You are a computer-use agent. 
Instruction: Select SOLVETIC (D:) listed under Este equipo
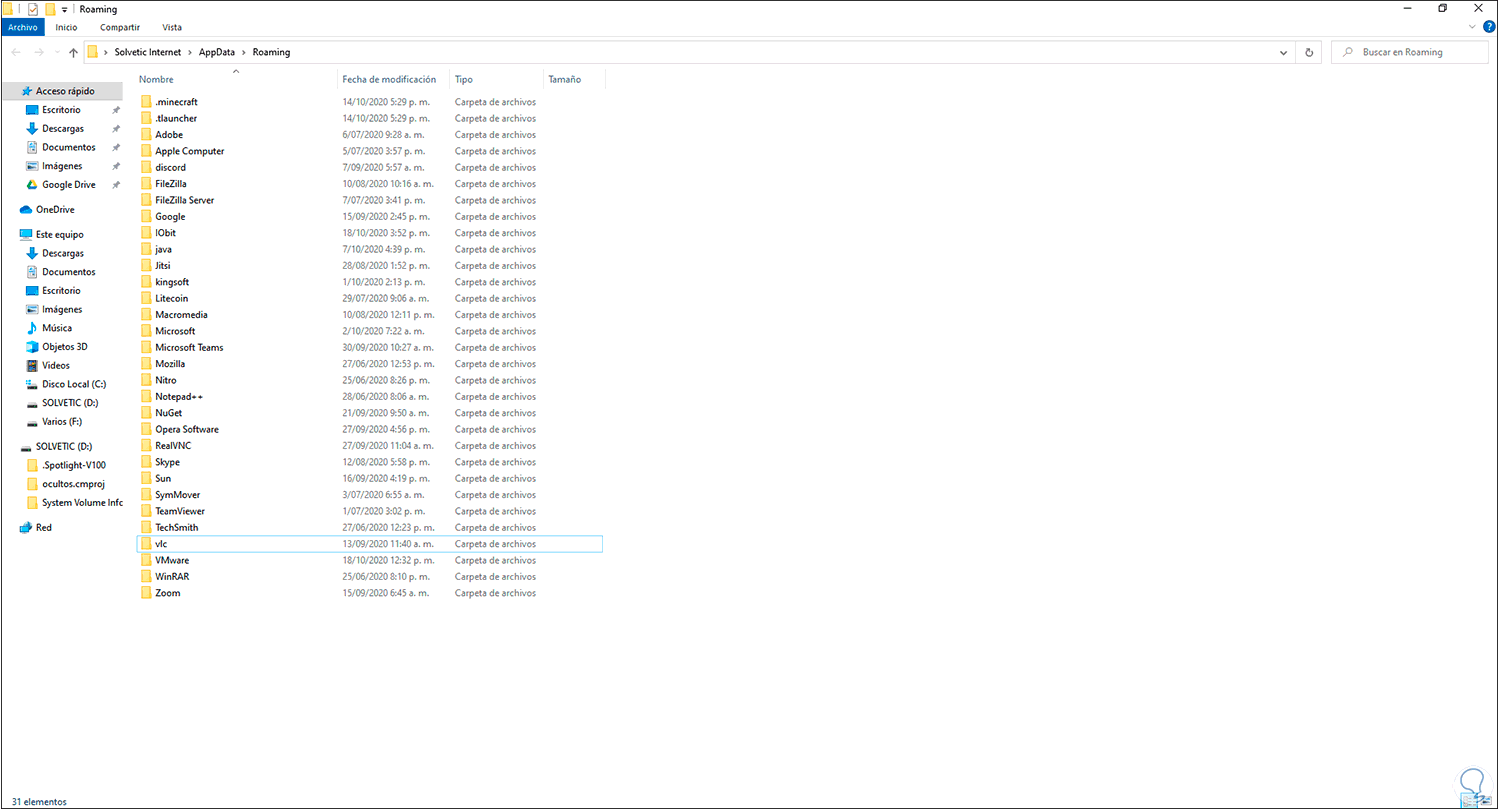pyautogui.click(x=70, y=403)
